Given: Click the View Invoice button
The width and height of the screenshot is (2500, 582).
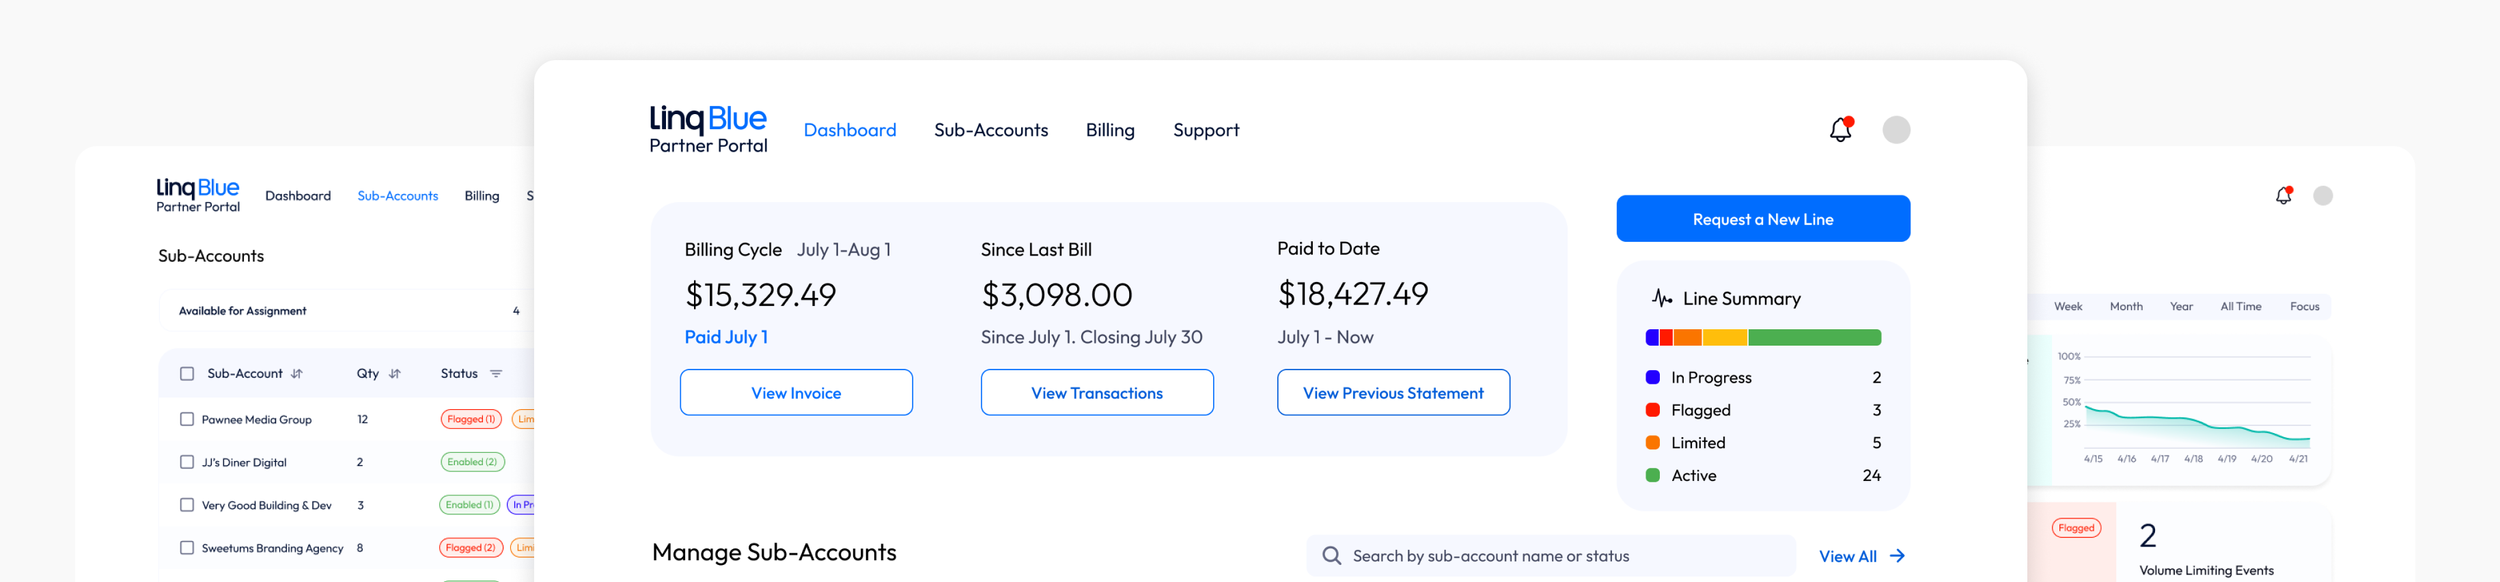Looking at the screenshot, I should pyautogui.click(x=796, y=393).
